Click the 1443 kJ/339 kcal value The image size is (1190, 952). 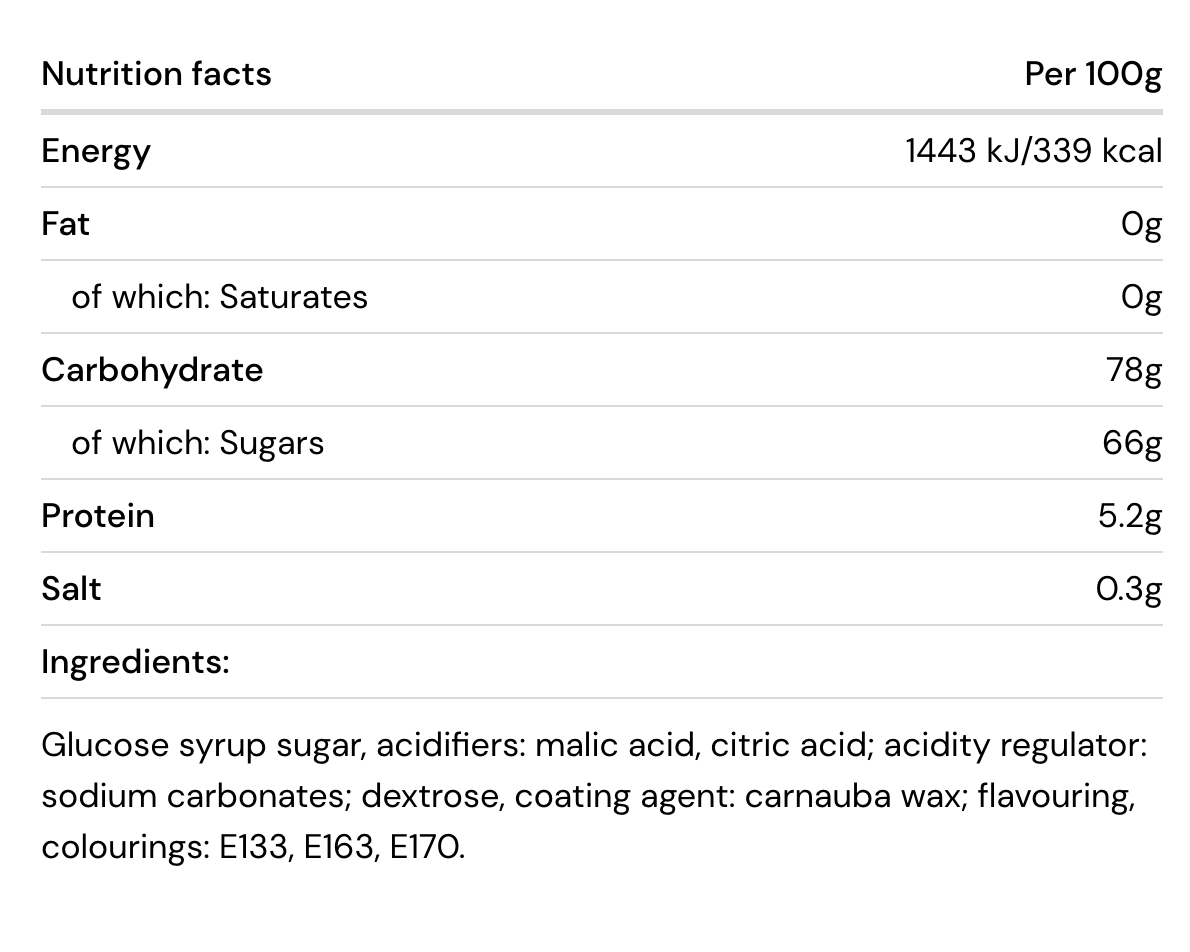(1034, 150)
